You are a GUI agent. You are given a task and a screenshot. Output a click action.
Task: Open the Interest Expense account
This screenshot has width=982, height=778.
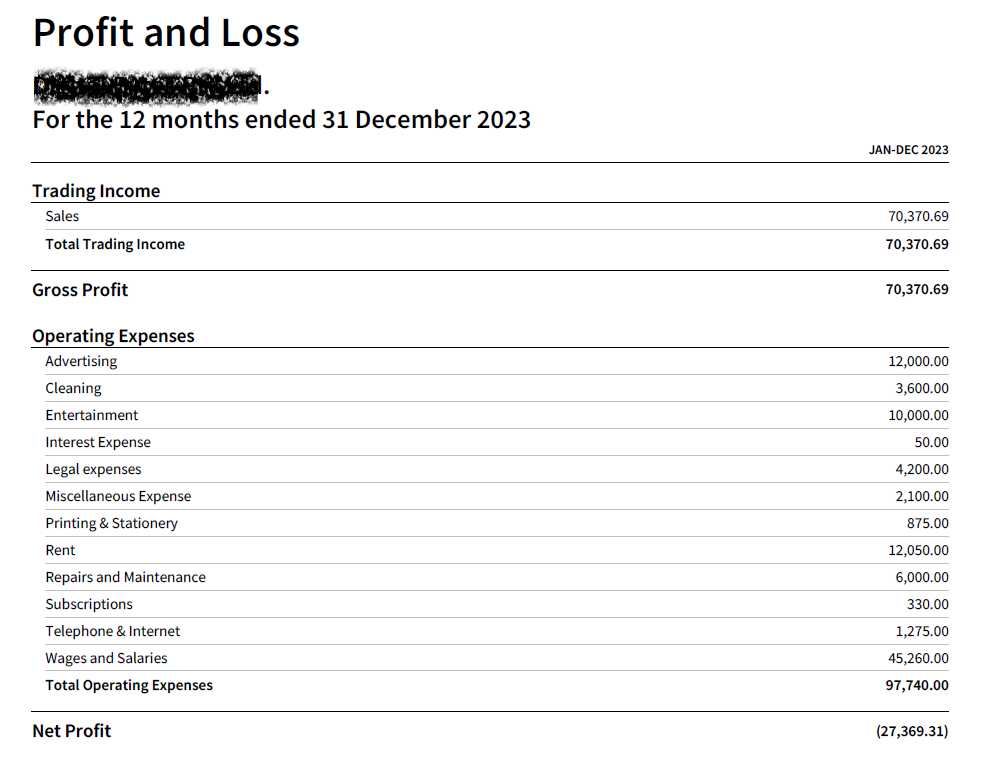98,442
